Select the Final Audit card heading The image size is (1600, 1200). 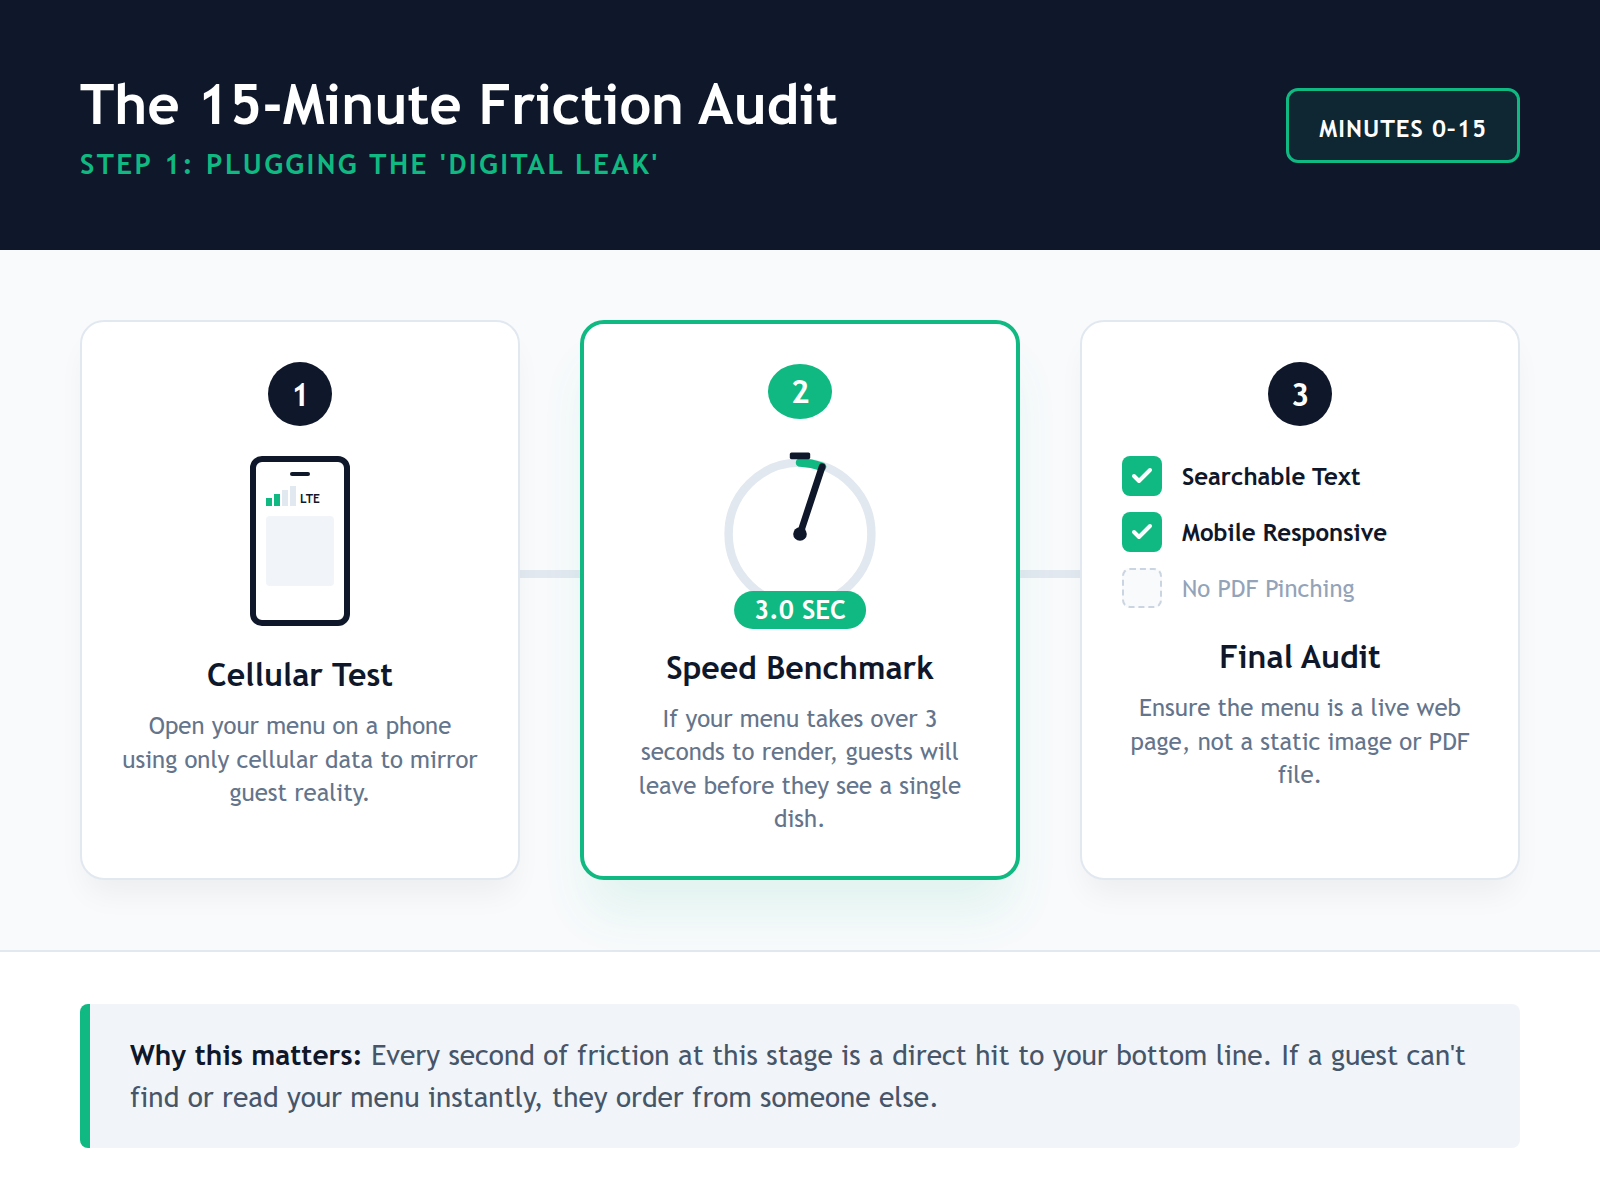[1300, 657]
